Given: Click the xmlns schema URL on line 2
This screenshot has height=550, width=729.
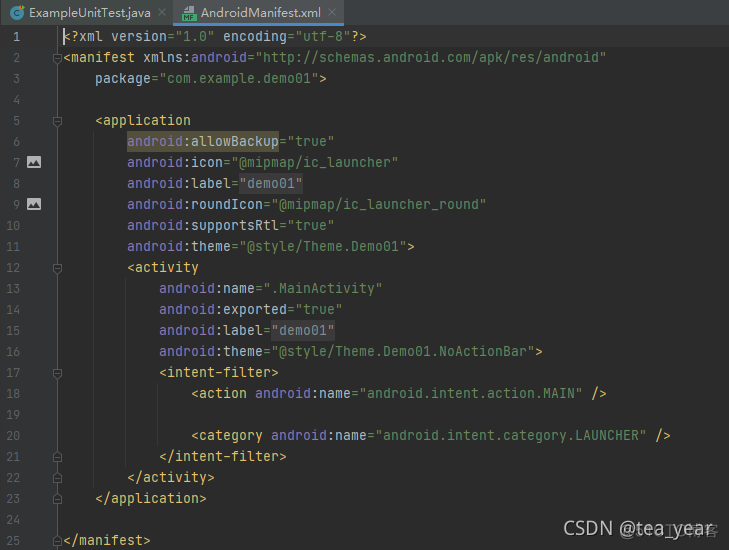Looking at the screenshot, I should point(431,58).
